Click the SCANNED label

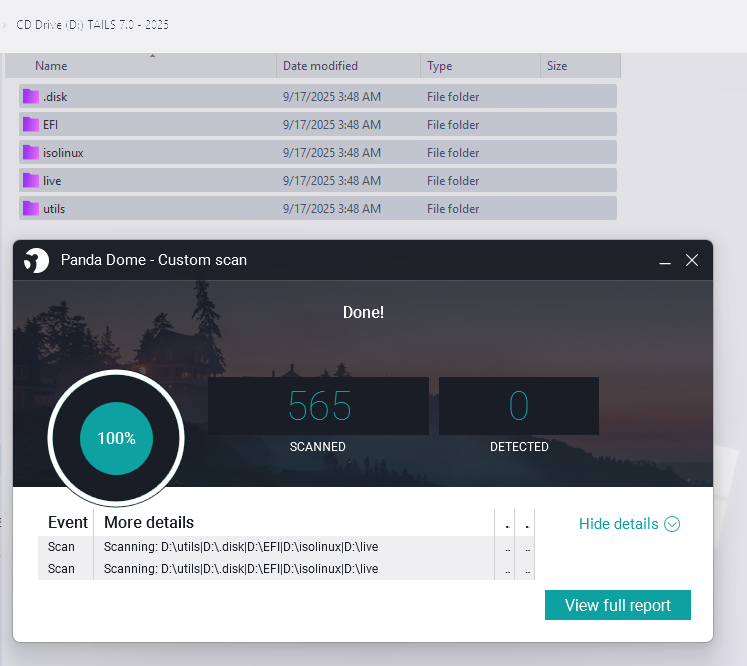pyautogui.click(x=318, y=447)
